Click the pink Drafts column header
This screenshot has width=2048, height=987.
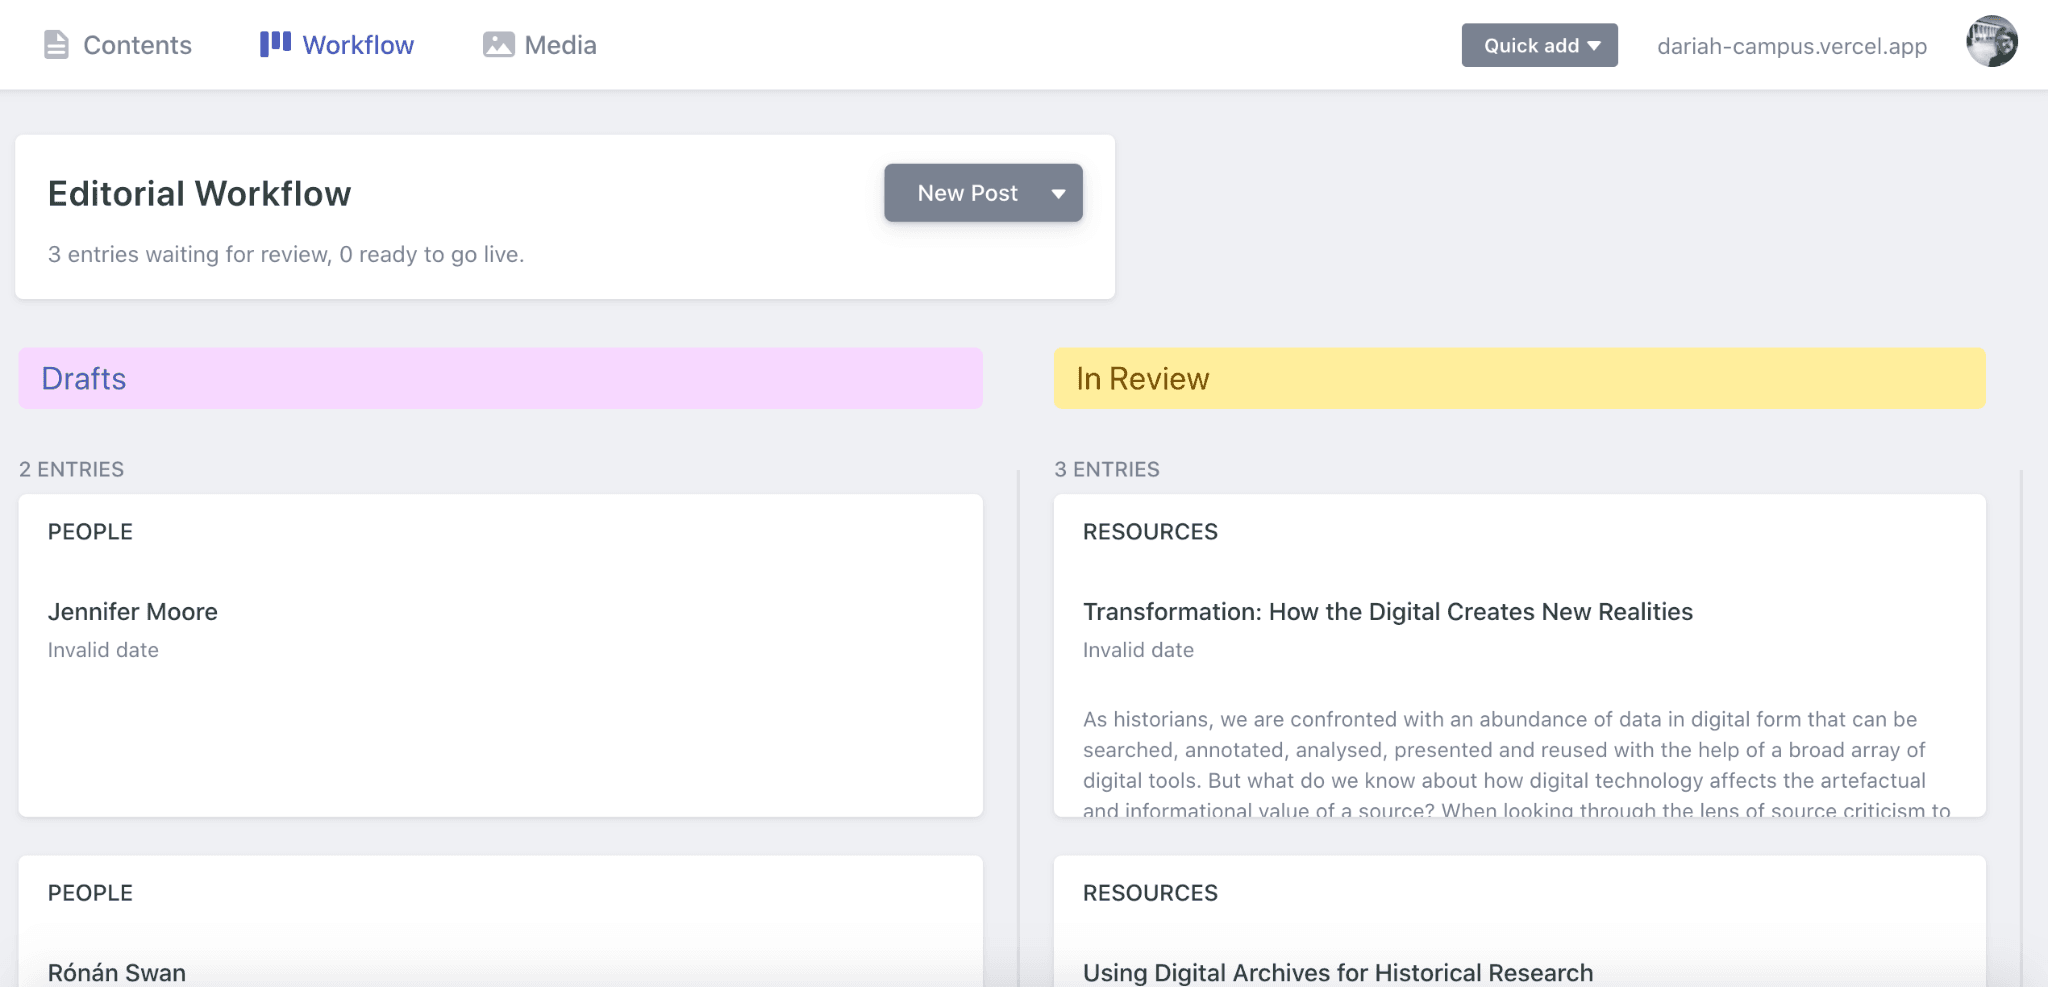[500, 379]
